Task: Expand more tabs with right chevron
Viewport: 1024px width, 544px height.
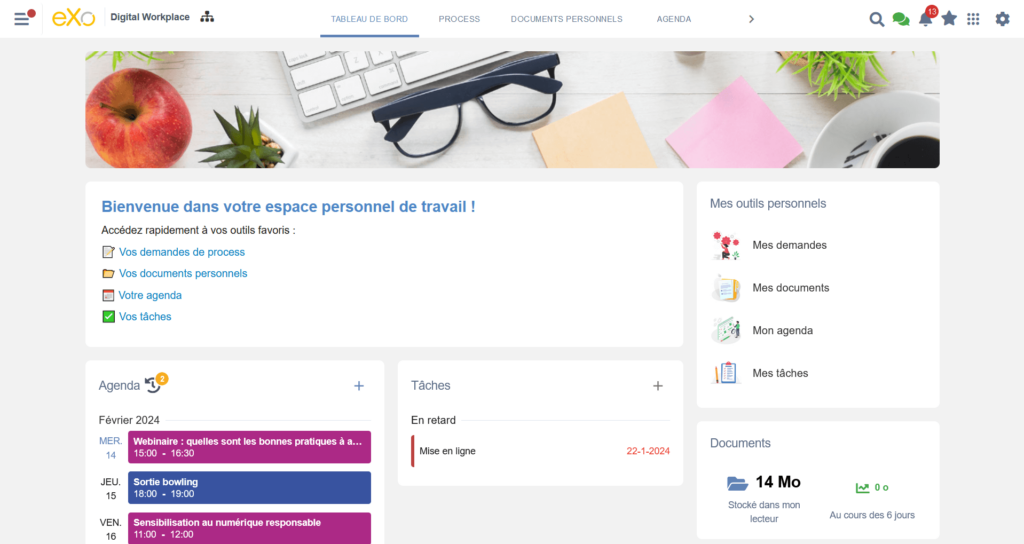Action: [x=751, y=19]
